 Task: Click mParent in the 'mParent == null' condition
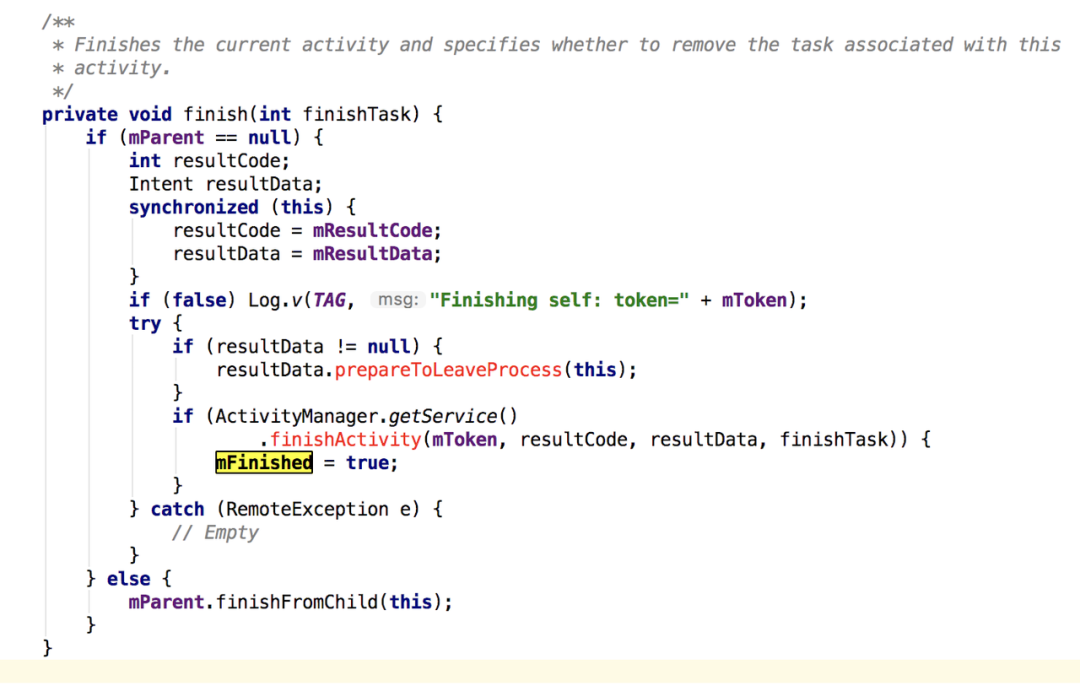tap(167, 138)
